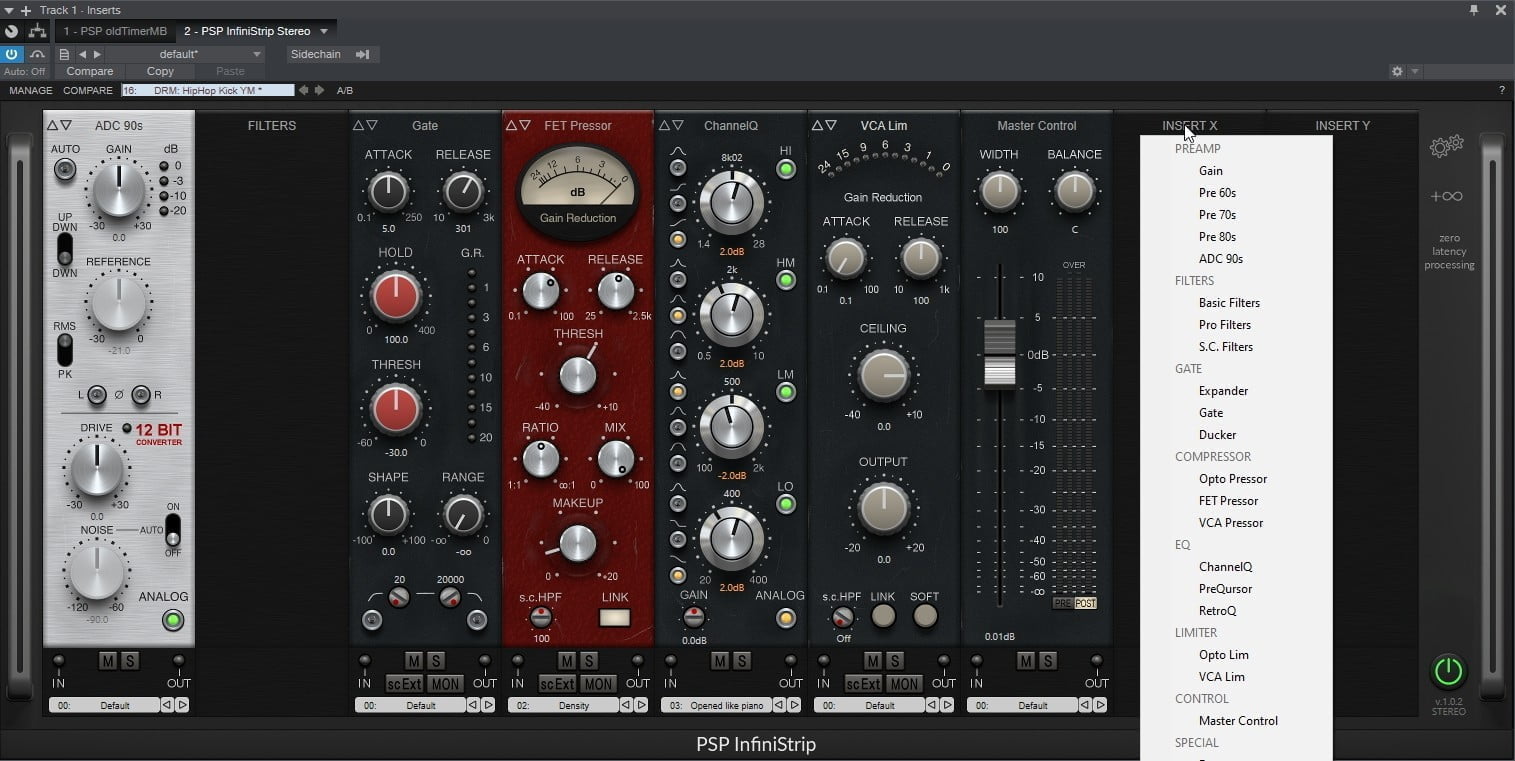Open the PSP InfiniStrip Stereo insert dropdown
This screenshot has height=761, width=1515.
coord(324,31)
